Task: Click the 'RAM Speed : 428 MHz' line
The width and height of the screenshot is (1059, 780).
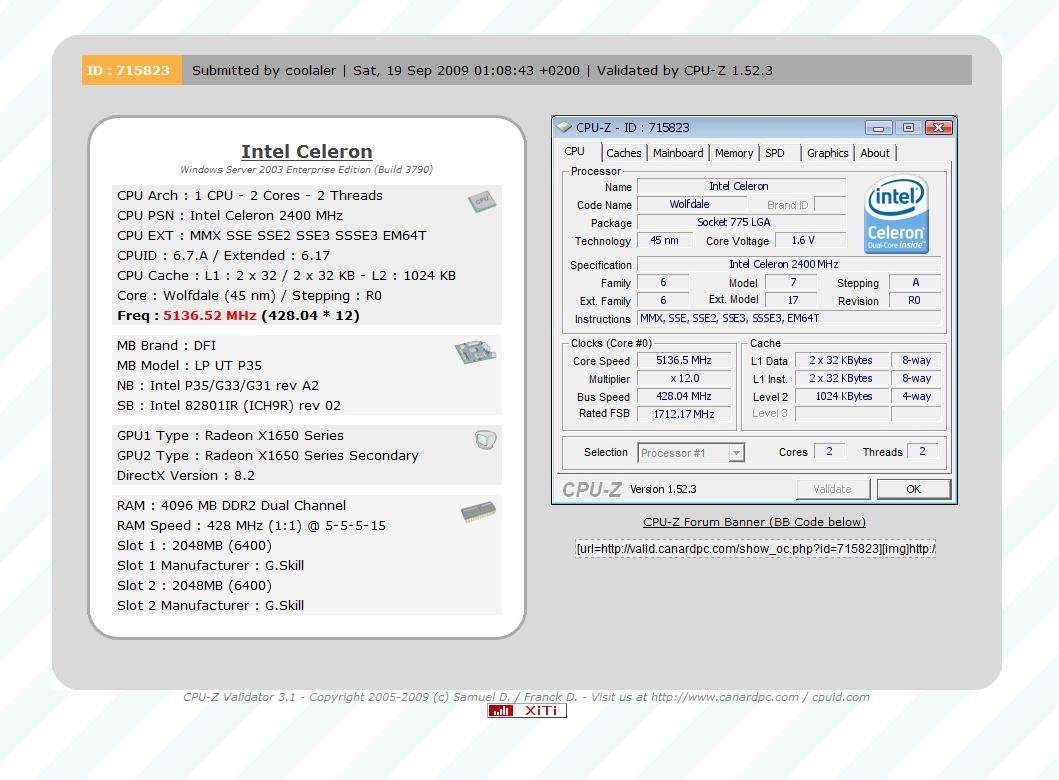Action: (251, 525)
